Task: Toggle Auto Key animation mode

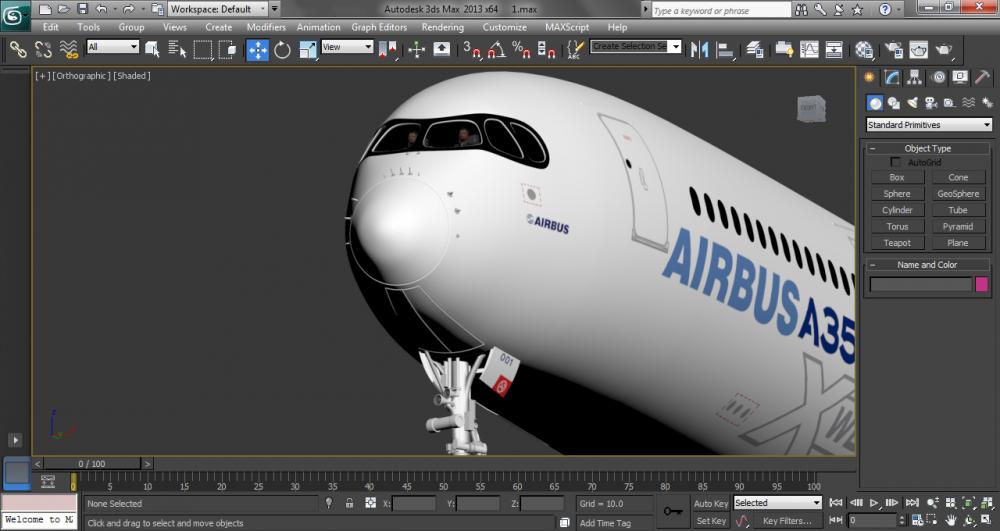Action: (x=711, y=503)
